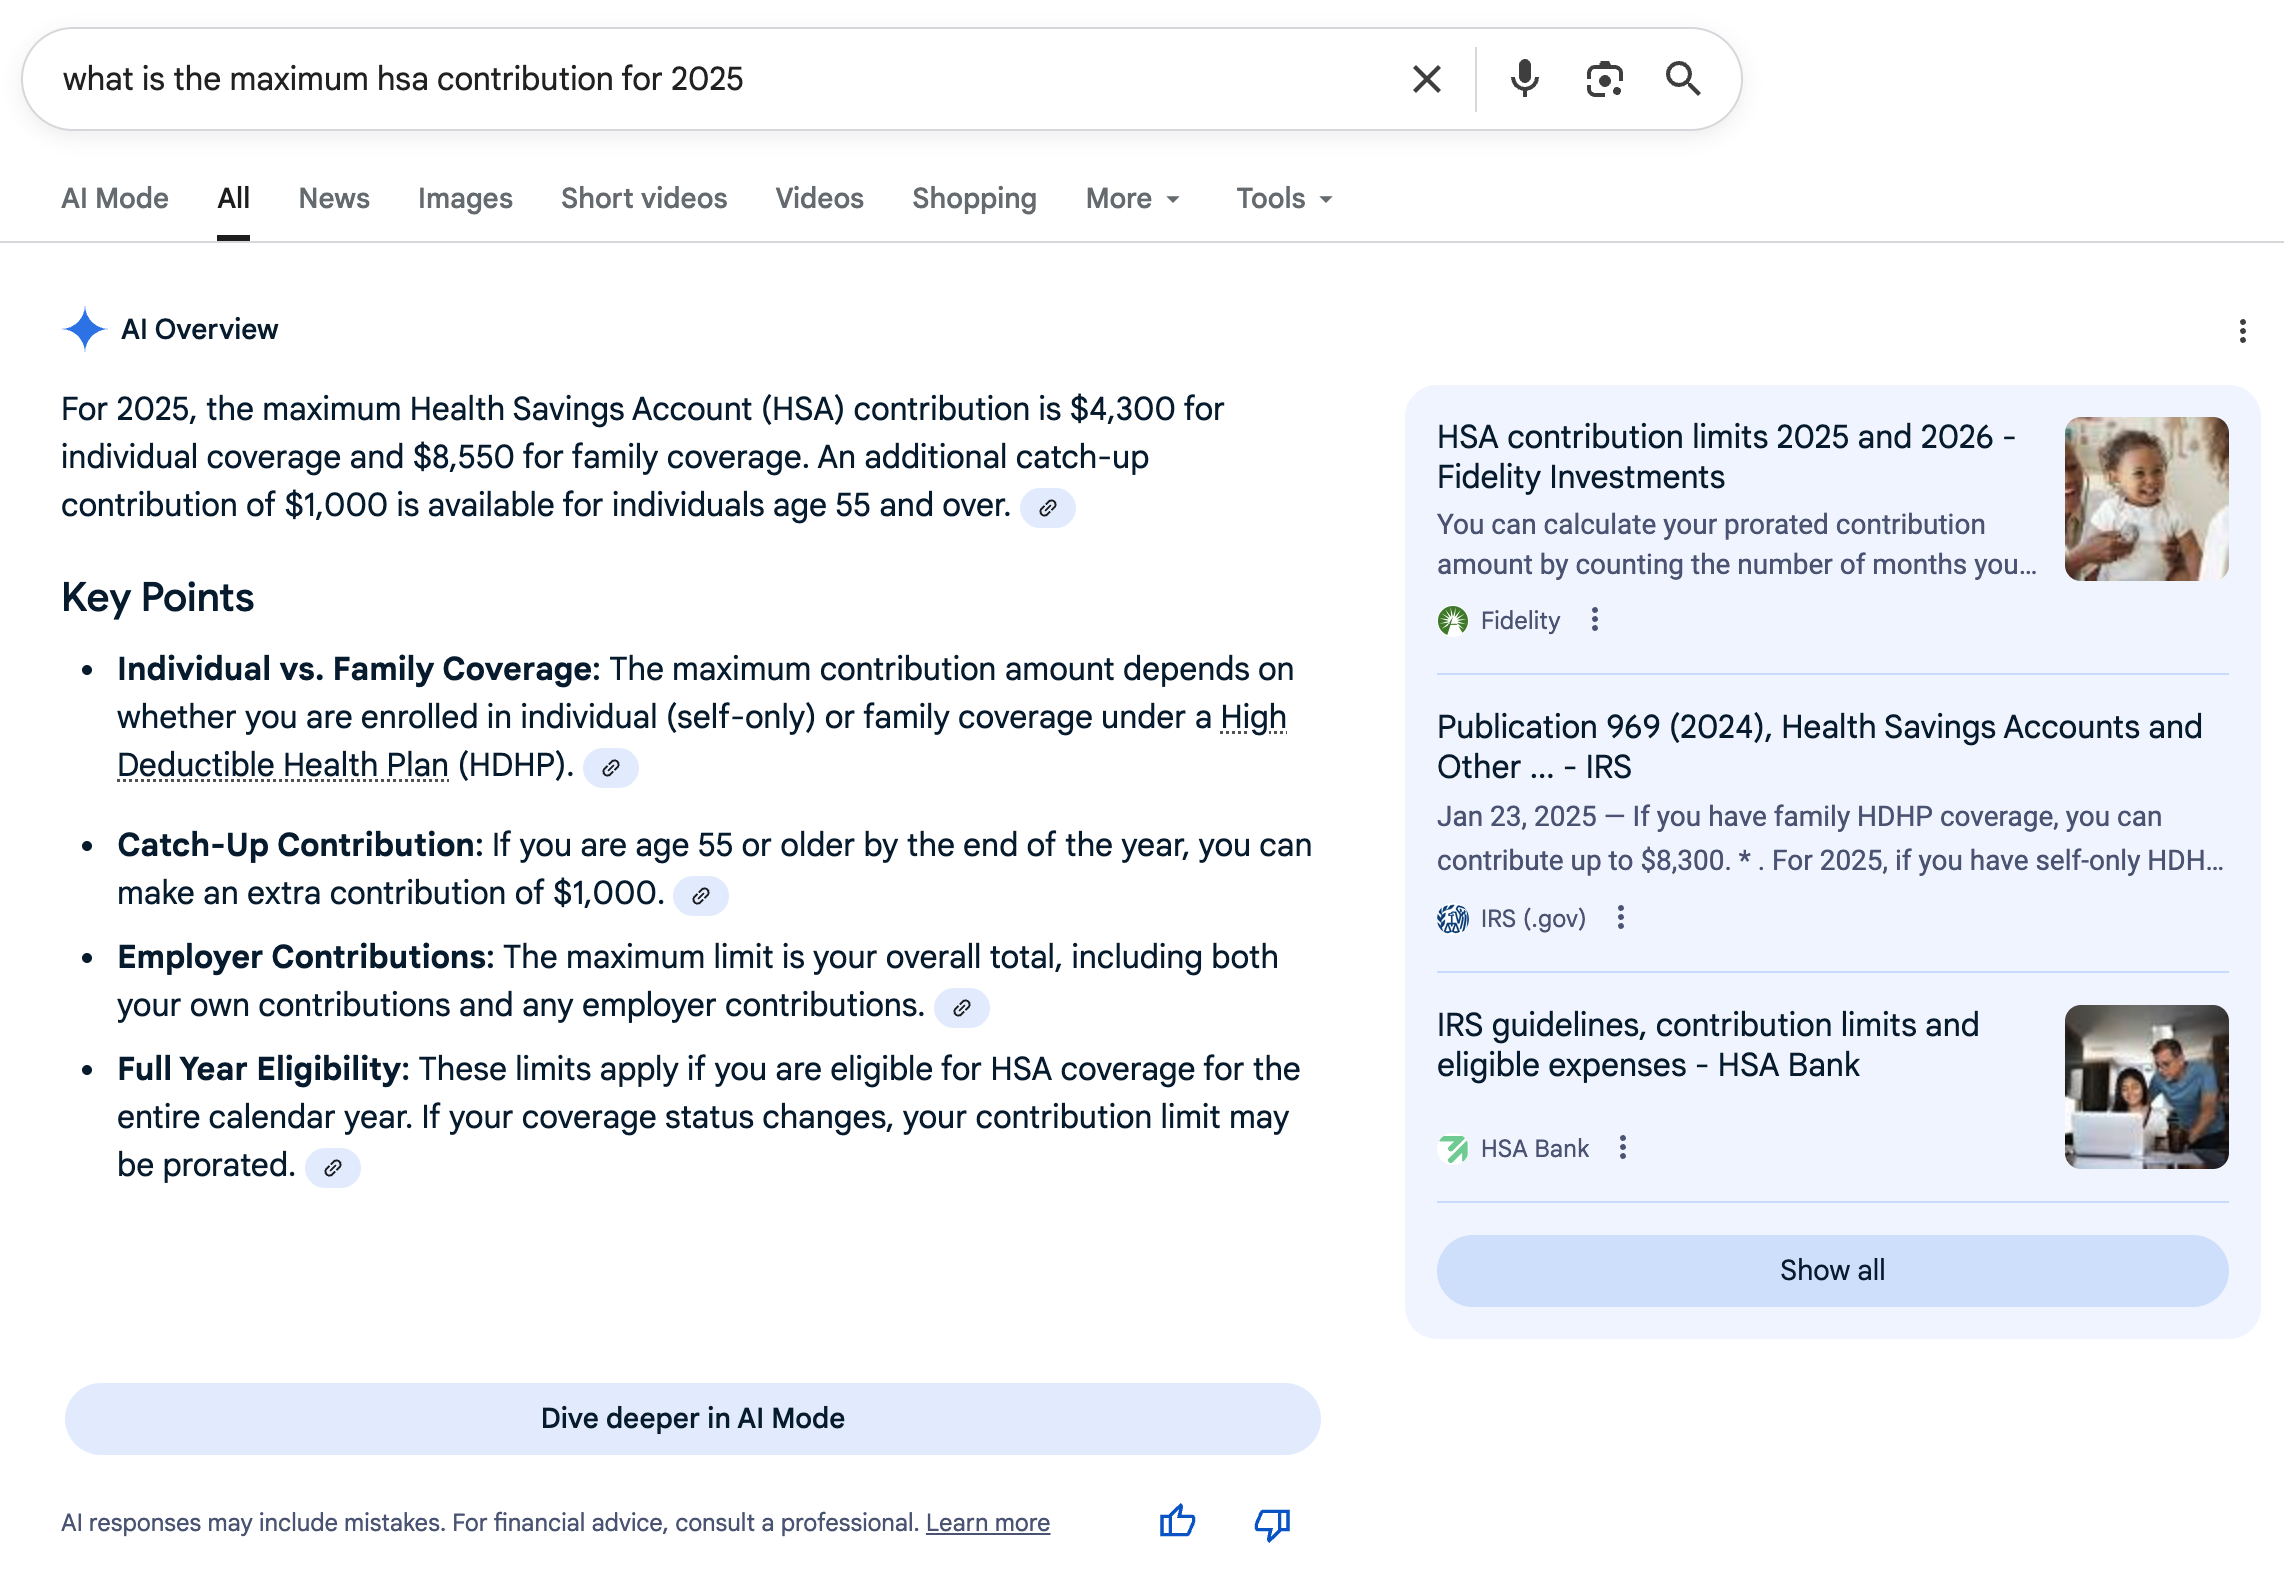The width and height of the screenshot is (2284, 1572).
Task: Open Fidelity result three-dot menu
Action: point(1595,620)
